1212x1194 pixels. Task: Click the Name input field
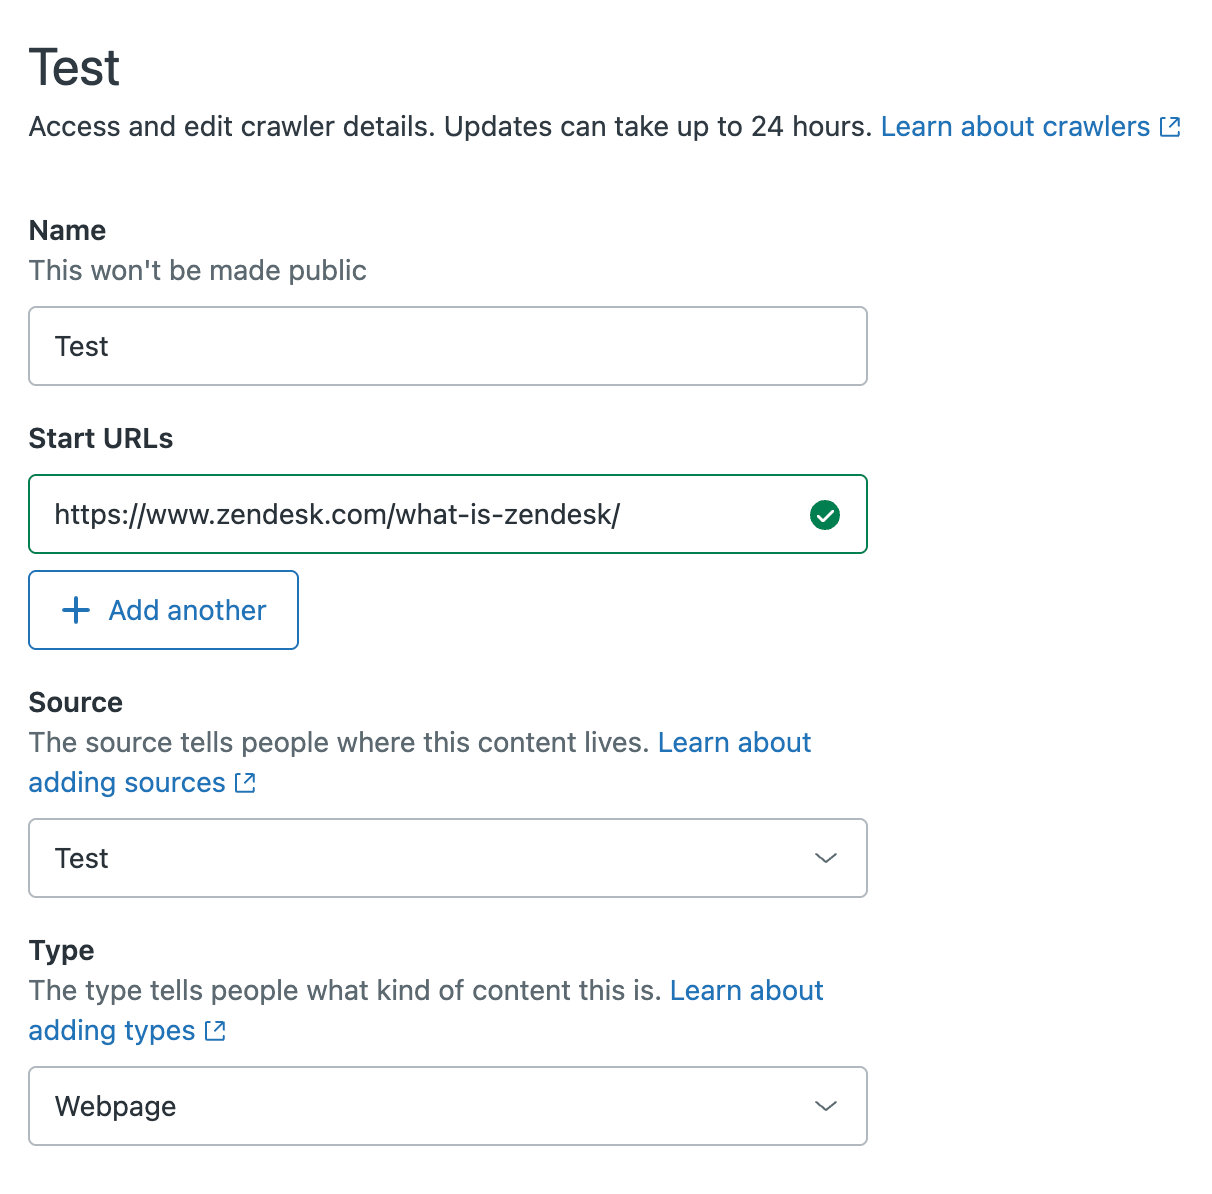coord(447,346)
